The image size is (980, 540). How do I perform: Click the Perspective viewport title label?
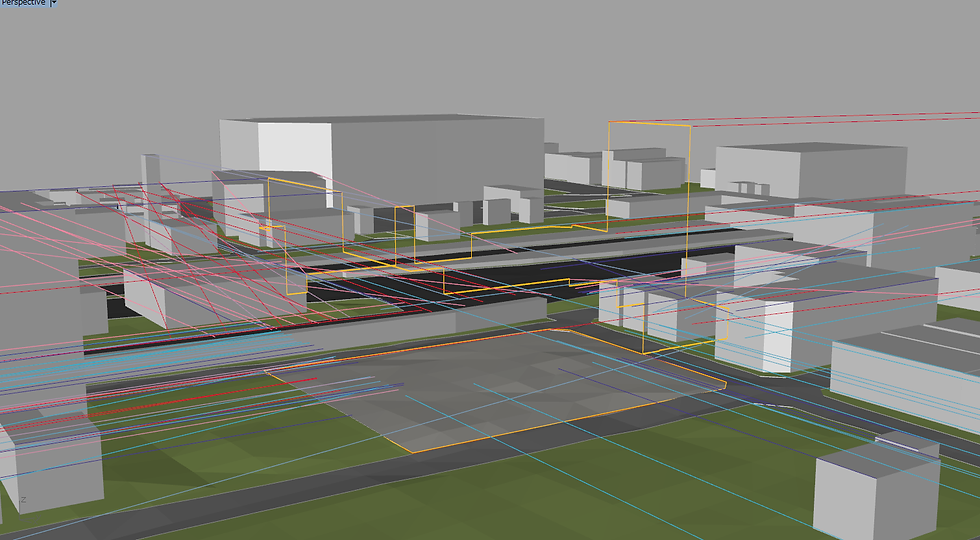point(23,2)
